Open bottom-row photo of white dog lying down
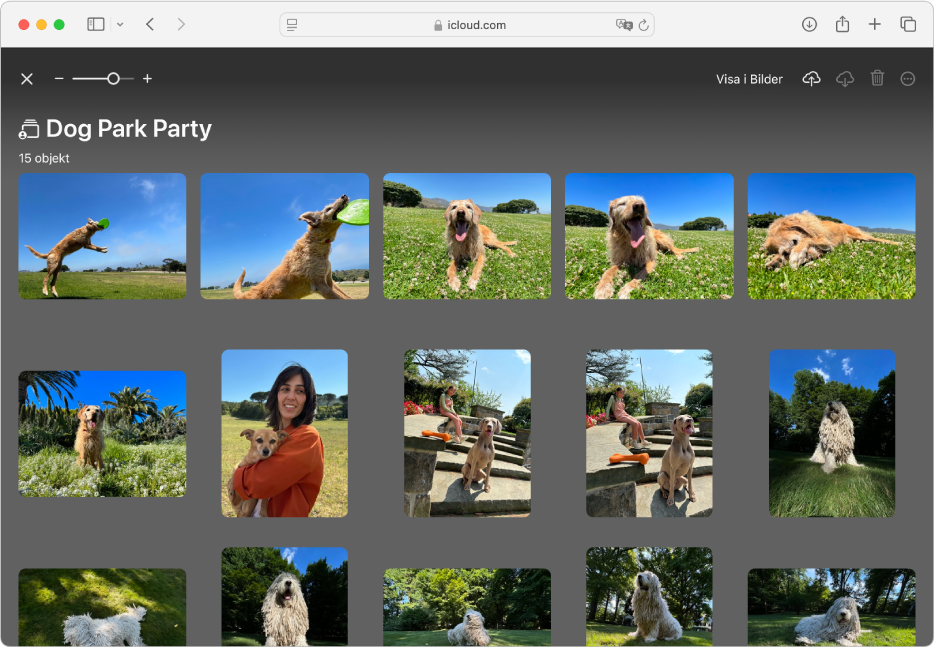This screenshot has width=935, height=649. [x=832, y=607]
